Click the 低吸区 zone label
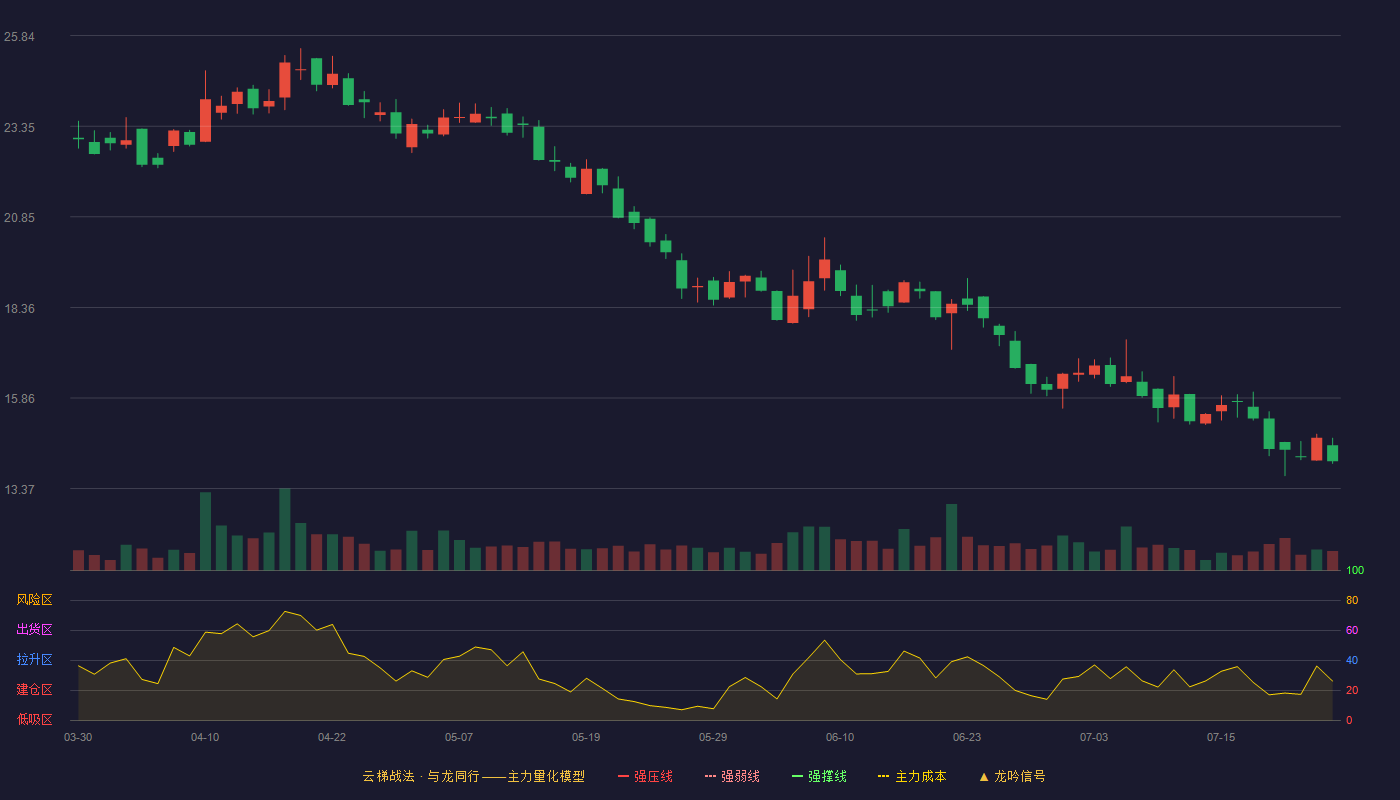The width and height of the screenshot is (1400, 800). tap(34, 720)
